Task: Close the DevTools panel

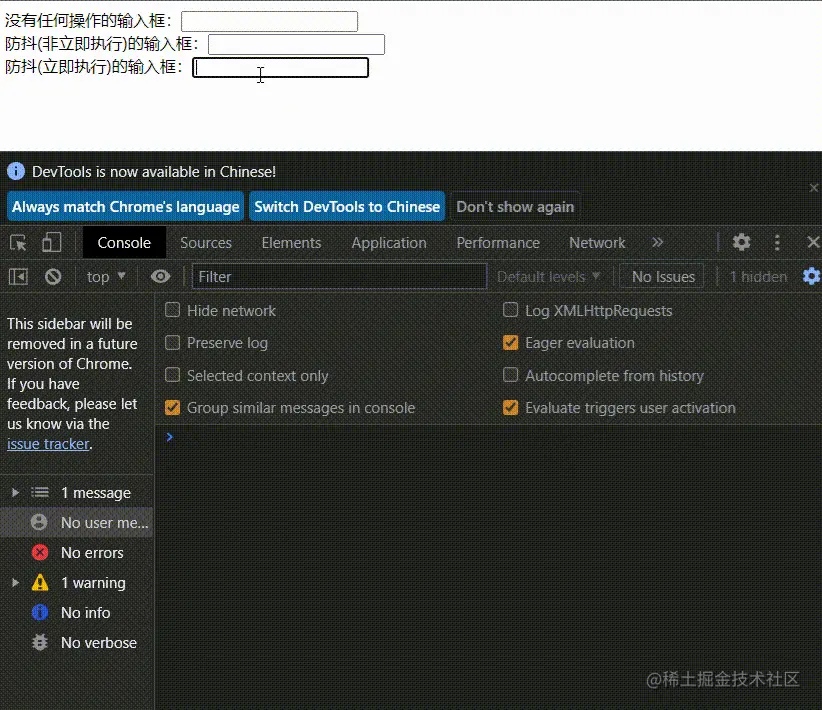Action: pos(813,242)
